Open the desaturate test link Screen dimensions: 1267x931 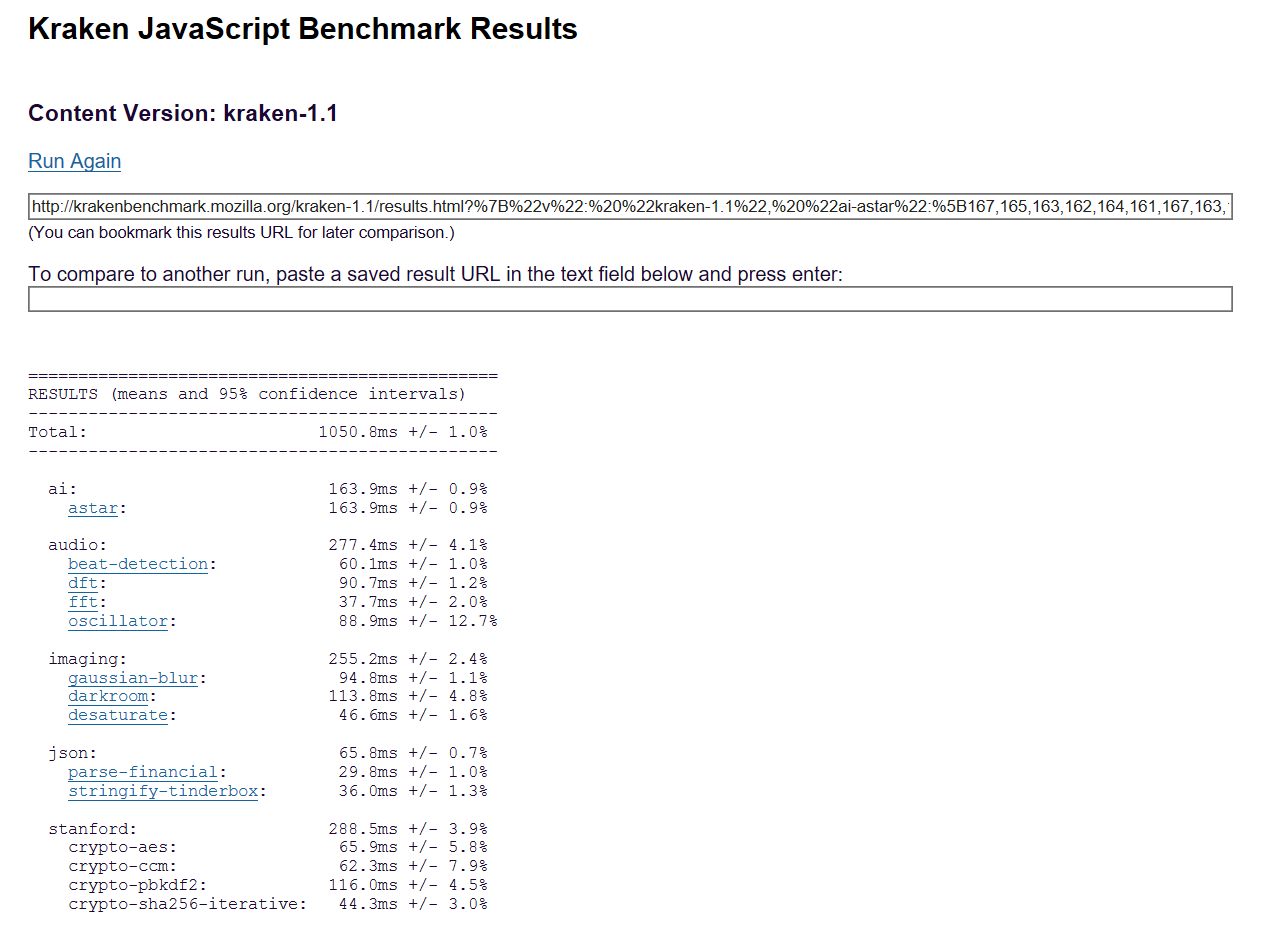(118, 715)
